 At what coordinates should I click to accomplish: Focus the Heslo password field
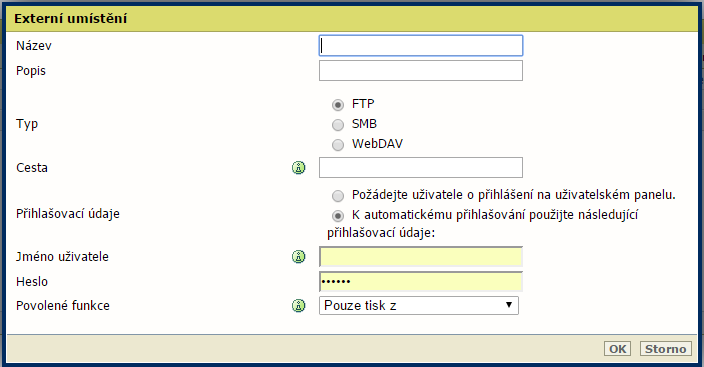421,282
